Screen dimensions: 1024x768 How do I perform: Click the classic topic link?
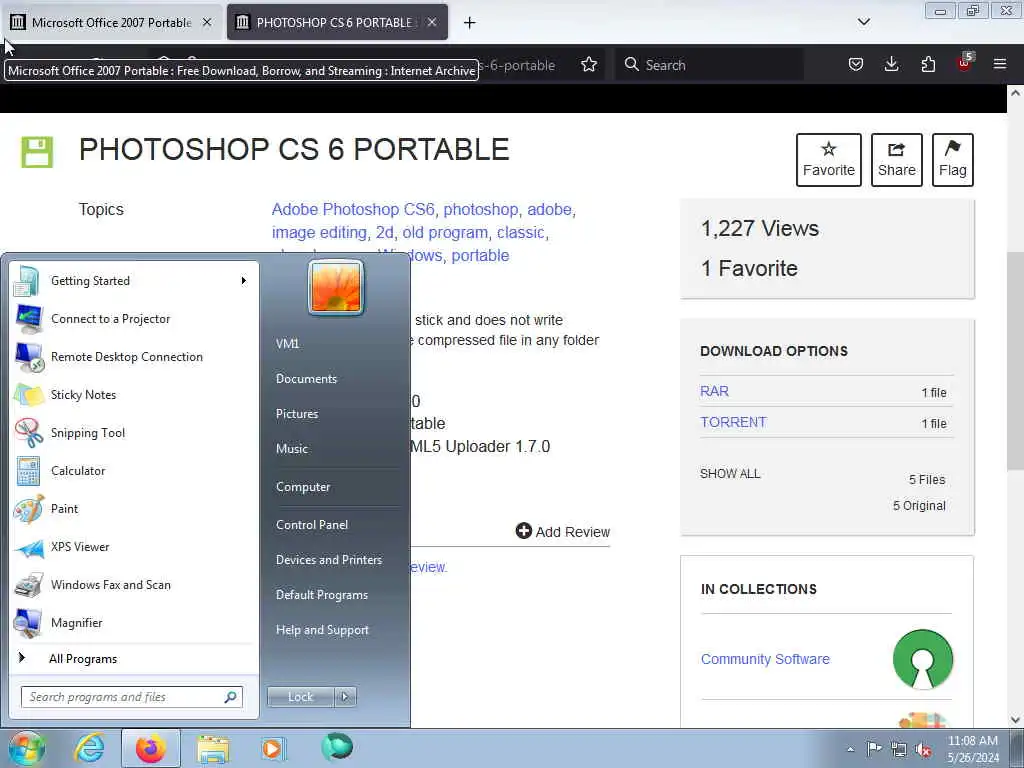tap(520, 232)
